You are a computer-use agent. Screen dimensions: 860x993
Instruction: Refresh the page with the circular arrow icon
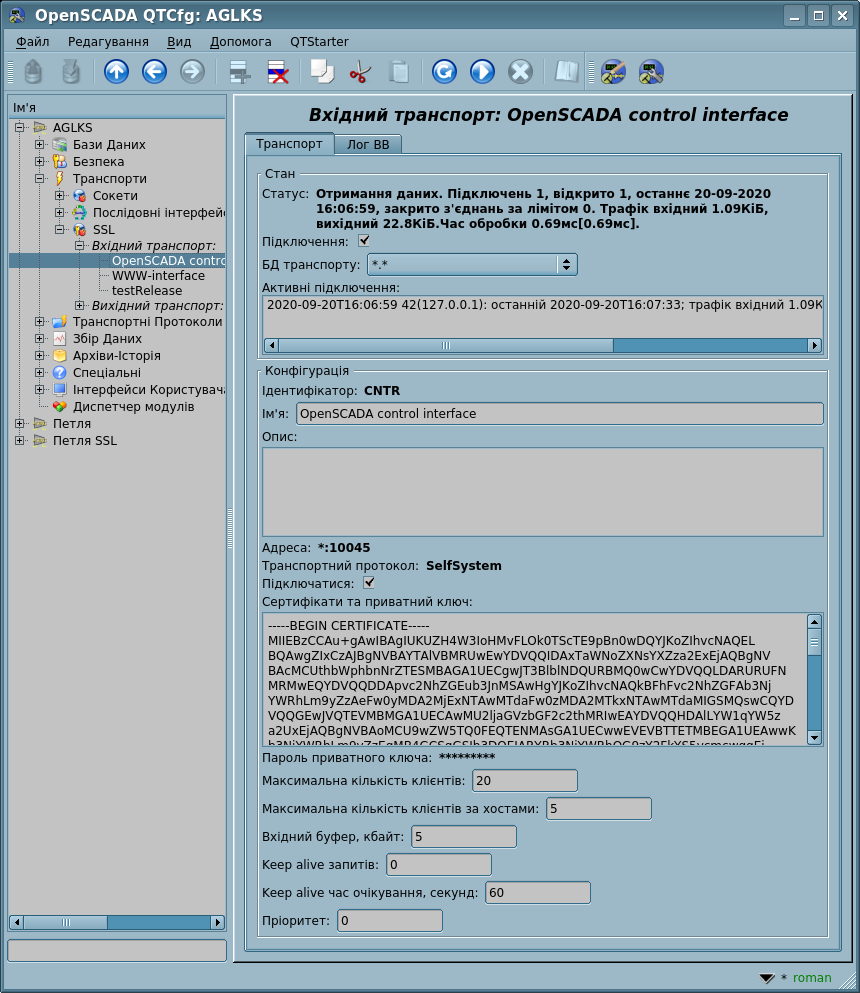(x=445, y=72)
